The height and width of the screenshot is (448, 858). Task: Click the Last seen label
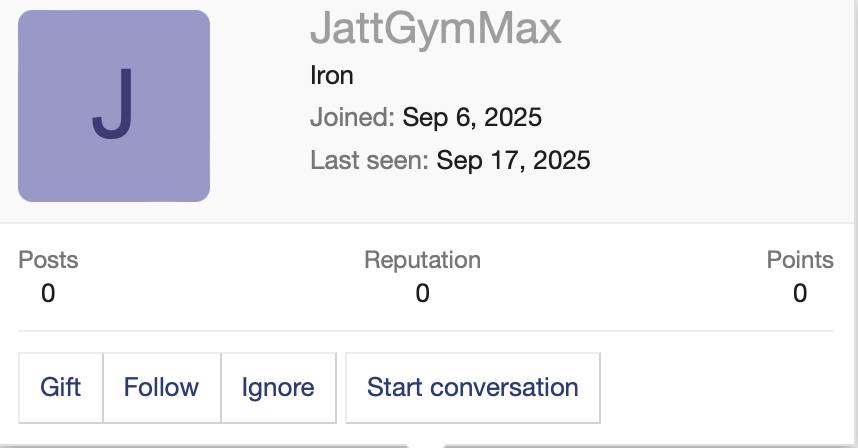pos(369,160)
